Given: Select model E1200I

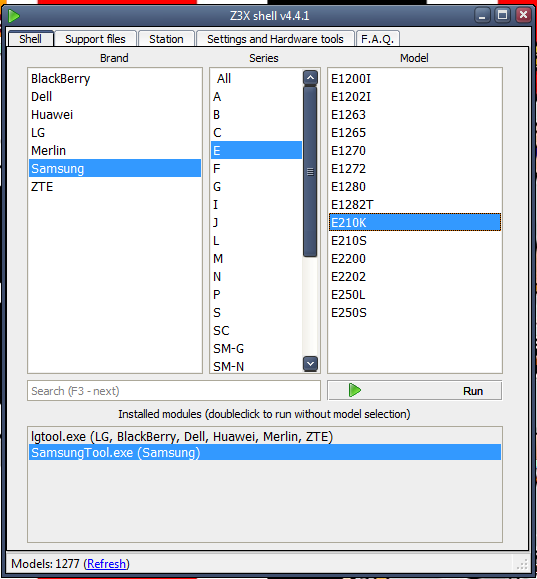Looking at the screenshot, I should [x=415, y=79].
